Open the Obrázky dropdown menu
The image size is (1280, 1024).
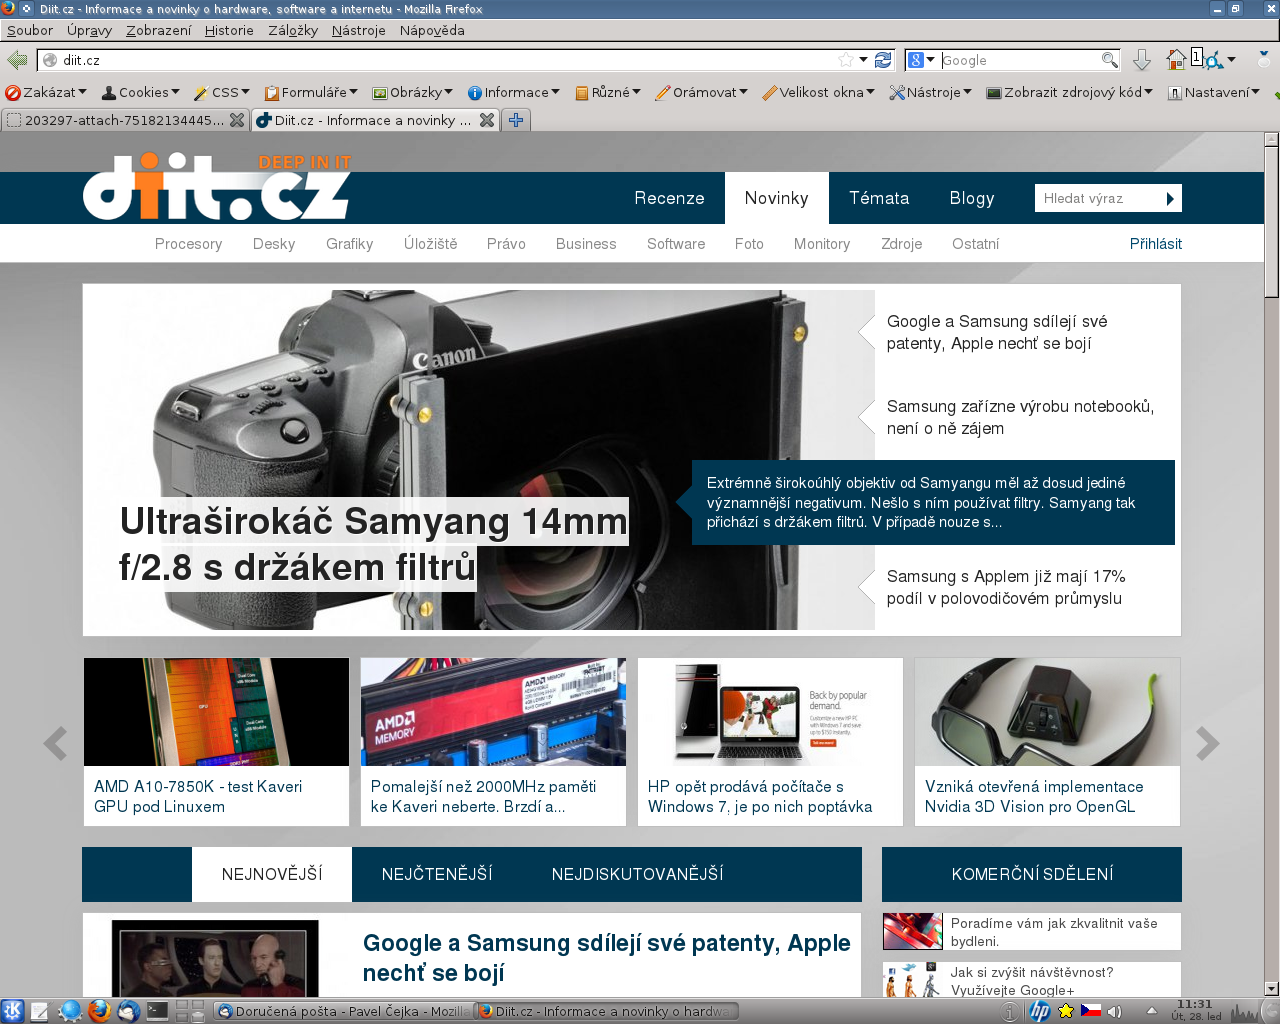[x=413, y=92]
